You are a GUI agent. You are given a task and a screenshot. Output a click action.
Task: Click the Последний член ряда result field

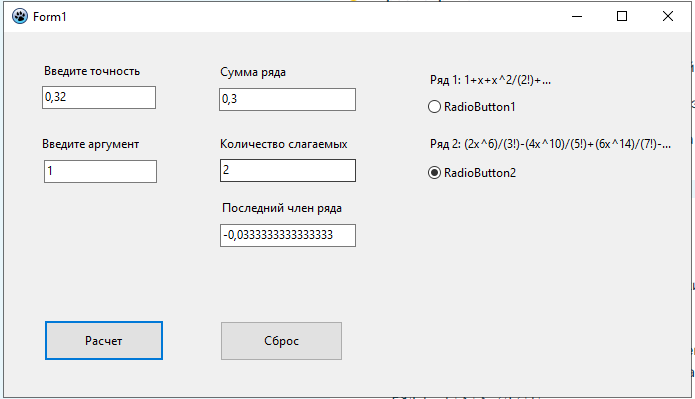tap(288, 235)
